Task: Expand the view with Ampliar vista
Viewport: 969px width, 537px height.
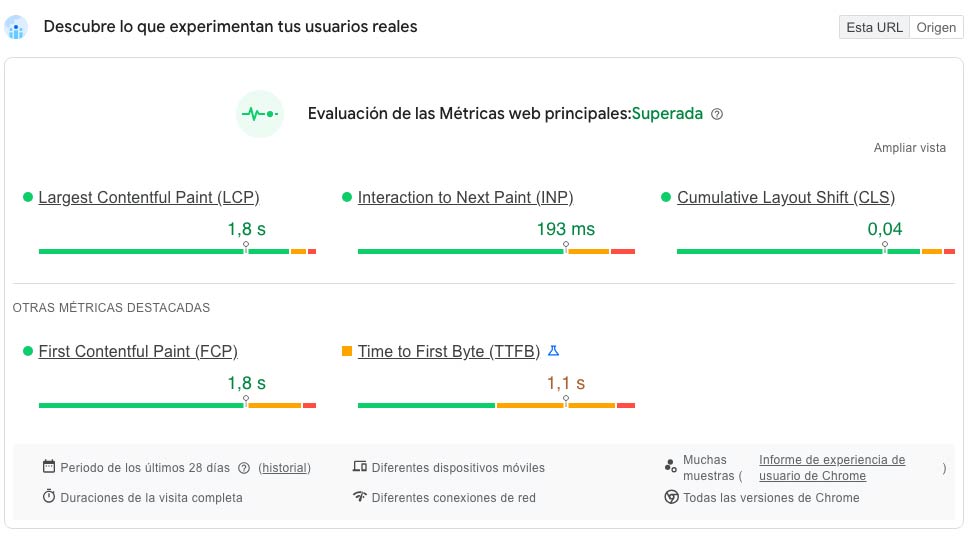Action: 909,148
